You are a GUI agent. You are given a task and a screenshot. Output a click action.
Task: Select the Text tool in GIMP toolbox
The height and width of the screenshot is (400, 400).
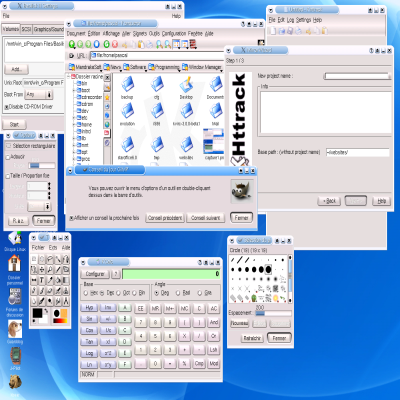click(42, 280)
